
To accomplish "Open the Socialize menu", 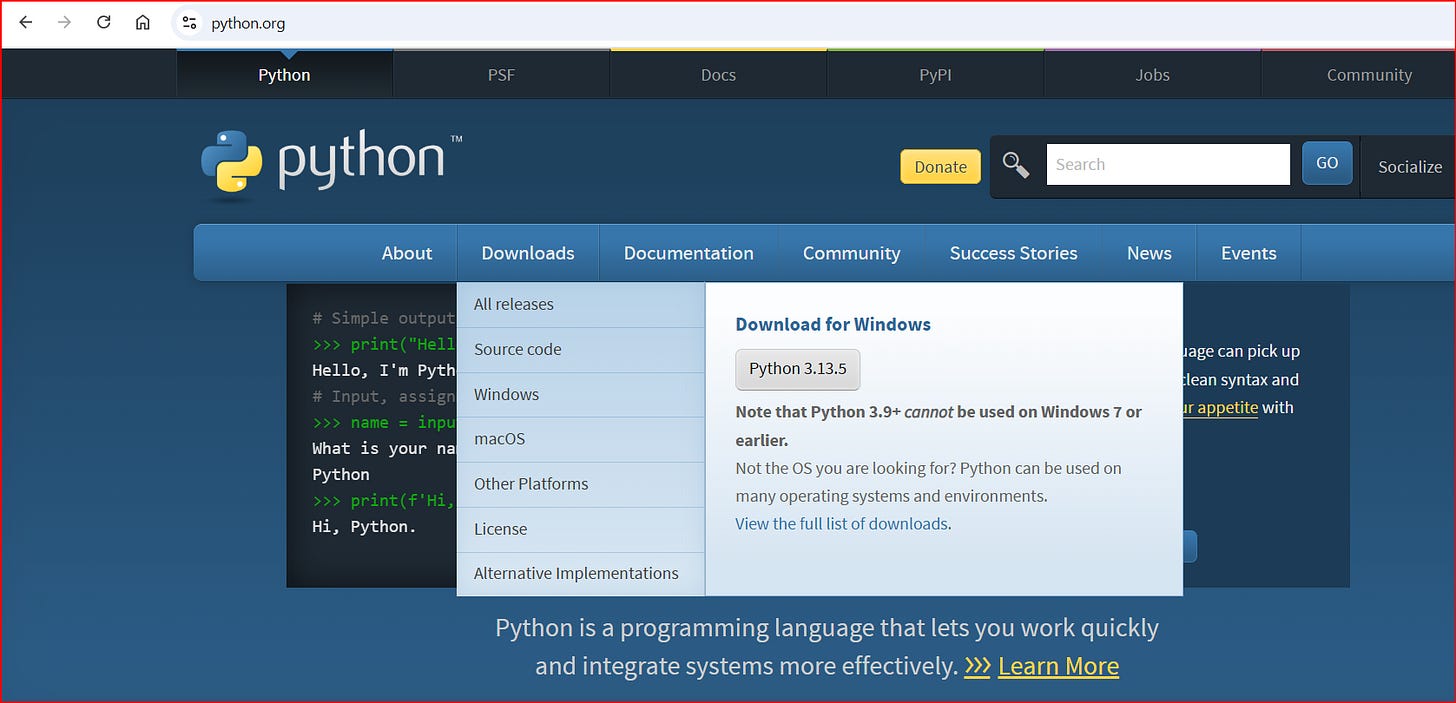I will tap(1409, 167).
